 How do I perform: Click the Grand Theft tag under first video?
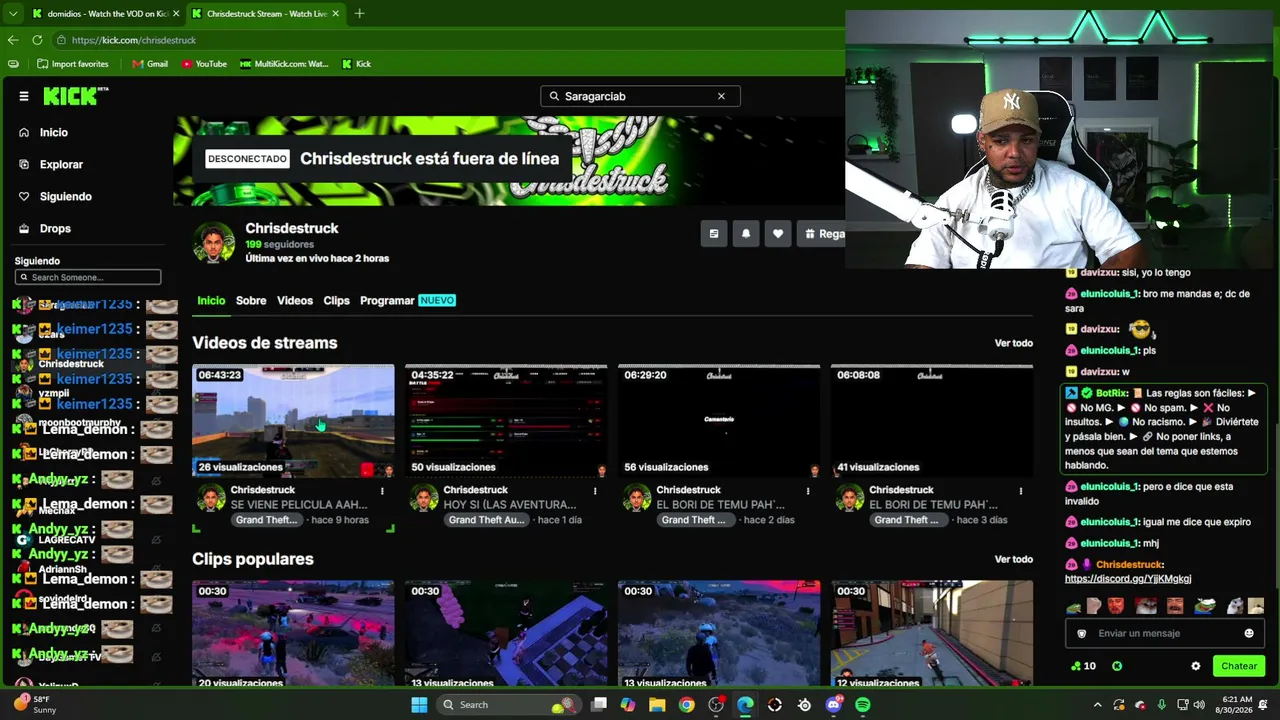(x=267, y=520)
